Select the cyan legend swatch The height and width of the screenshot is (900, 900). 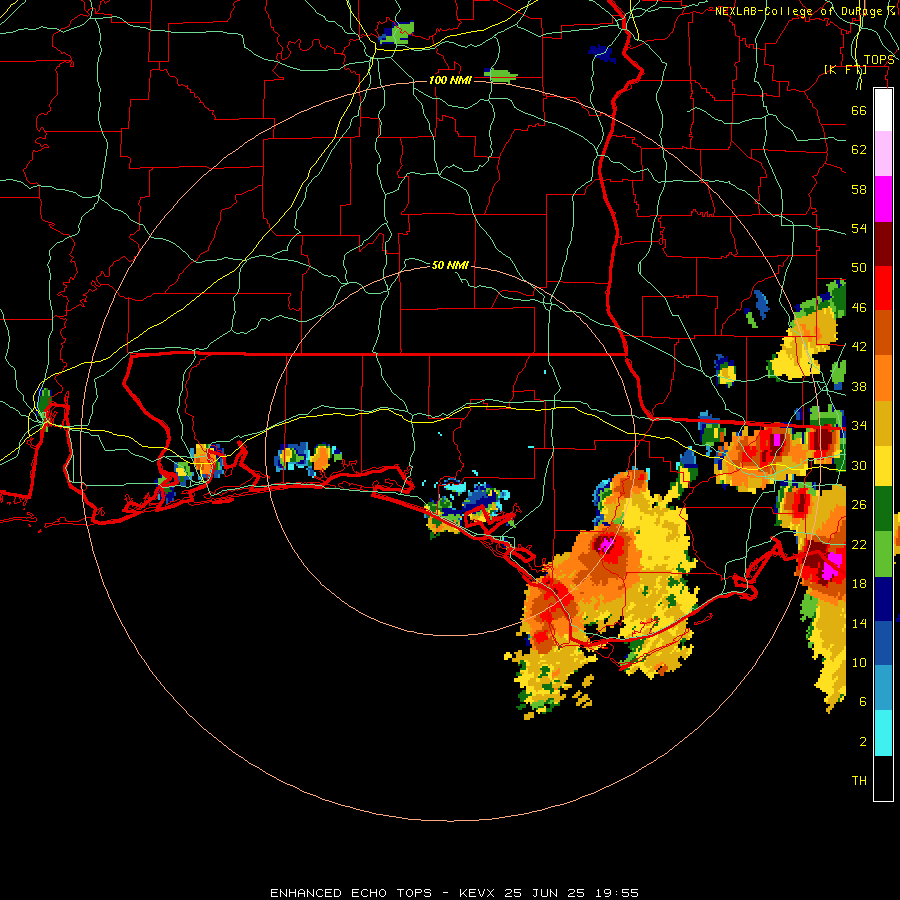coord(883,733)
